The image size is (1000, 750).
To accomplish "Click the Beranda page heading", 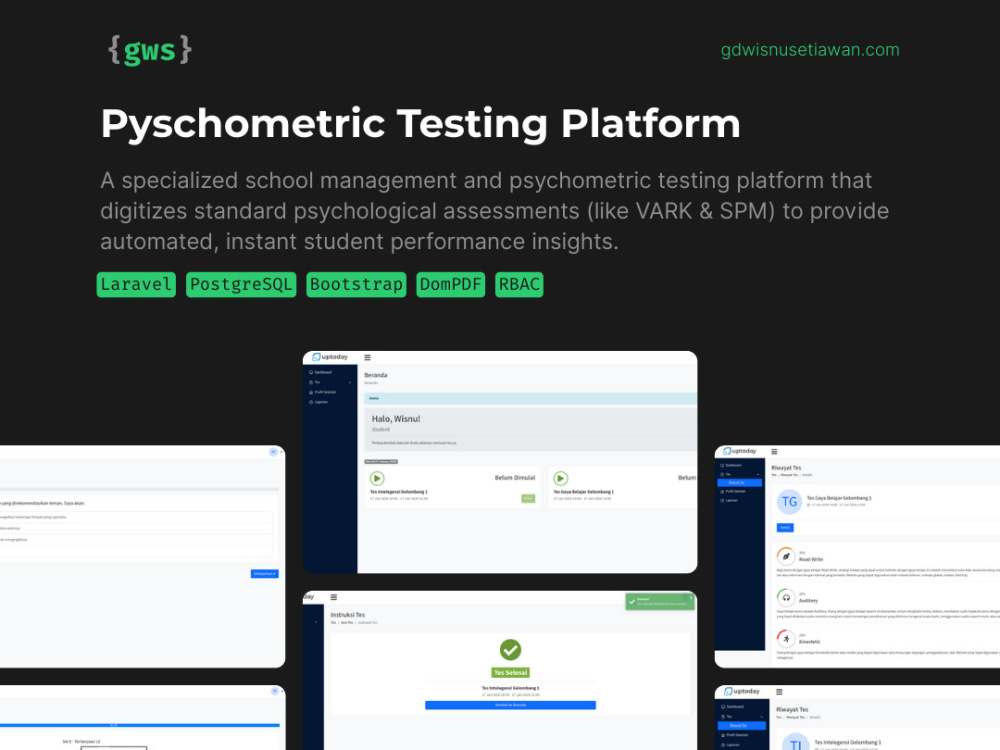I will tap(376, 375).
